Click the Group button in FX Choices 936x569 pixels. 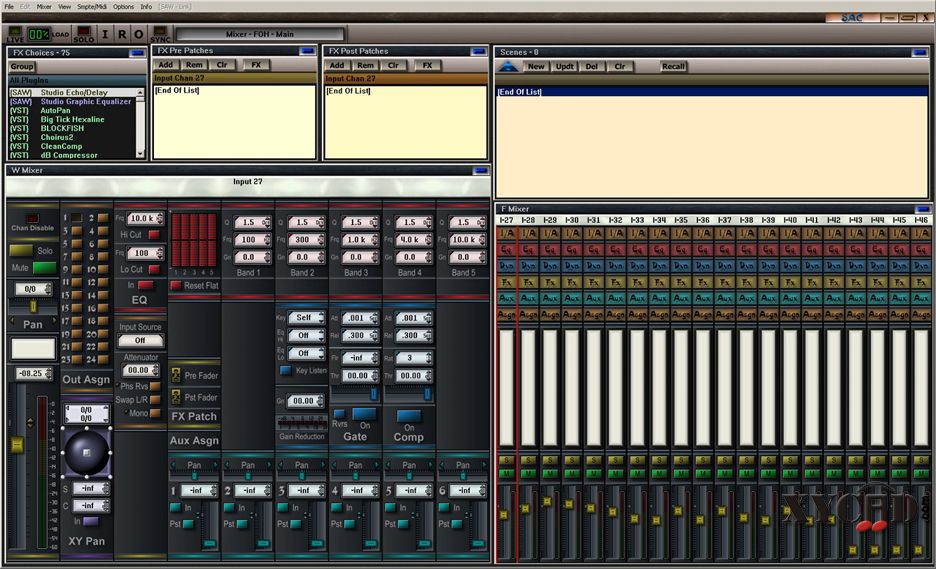coord(22,67)
